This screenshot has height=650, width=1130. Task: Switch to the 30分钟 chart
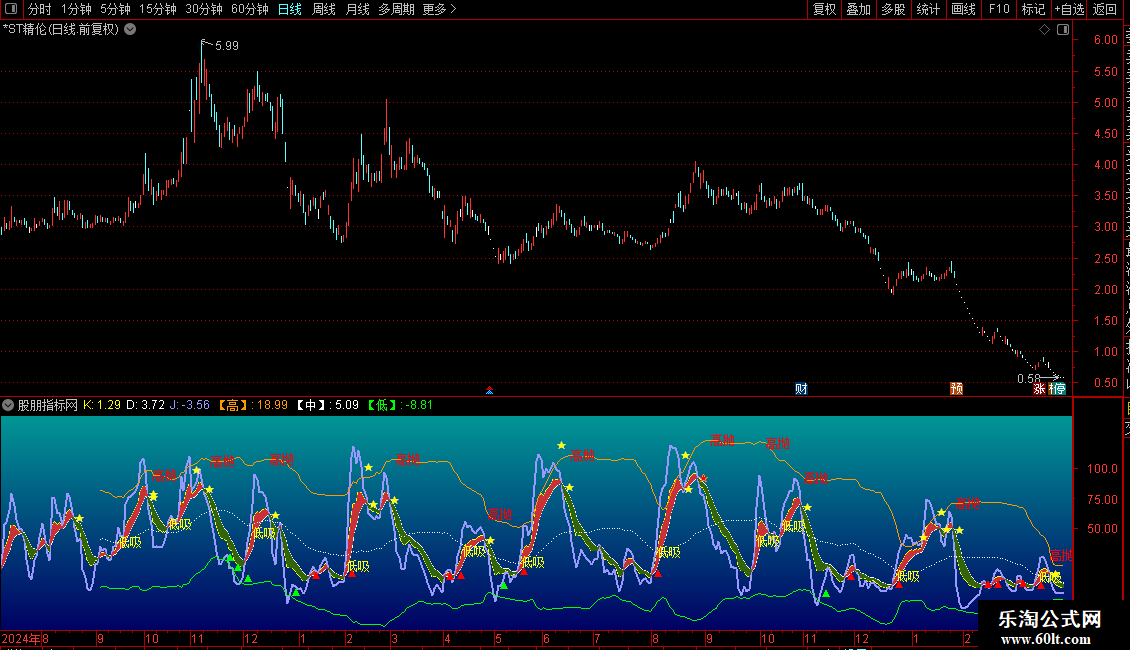point(204,9)
